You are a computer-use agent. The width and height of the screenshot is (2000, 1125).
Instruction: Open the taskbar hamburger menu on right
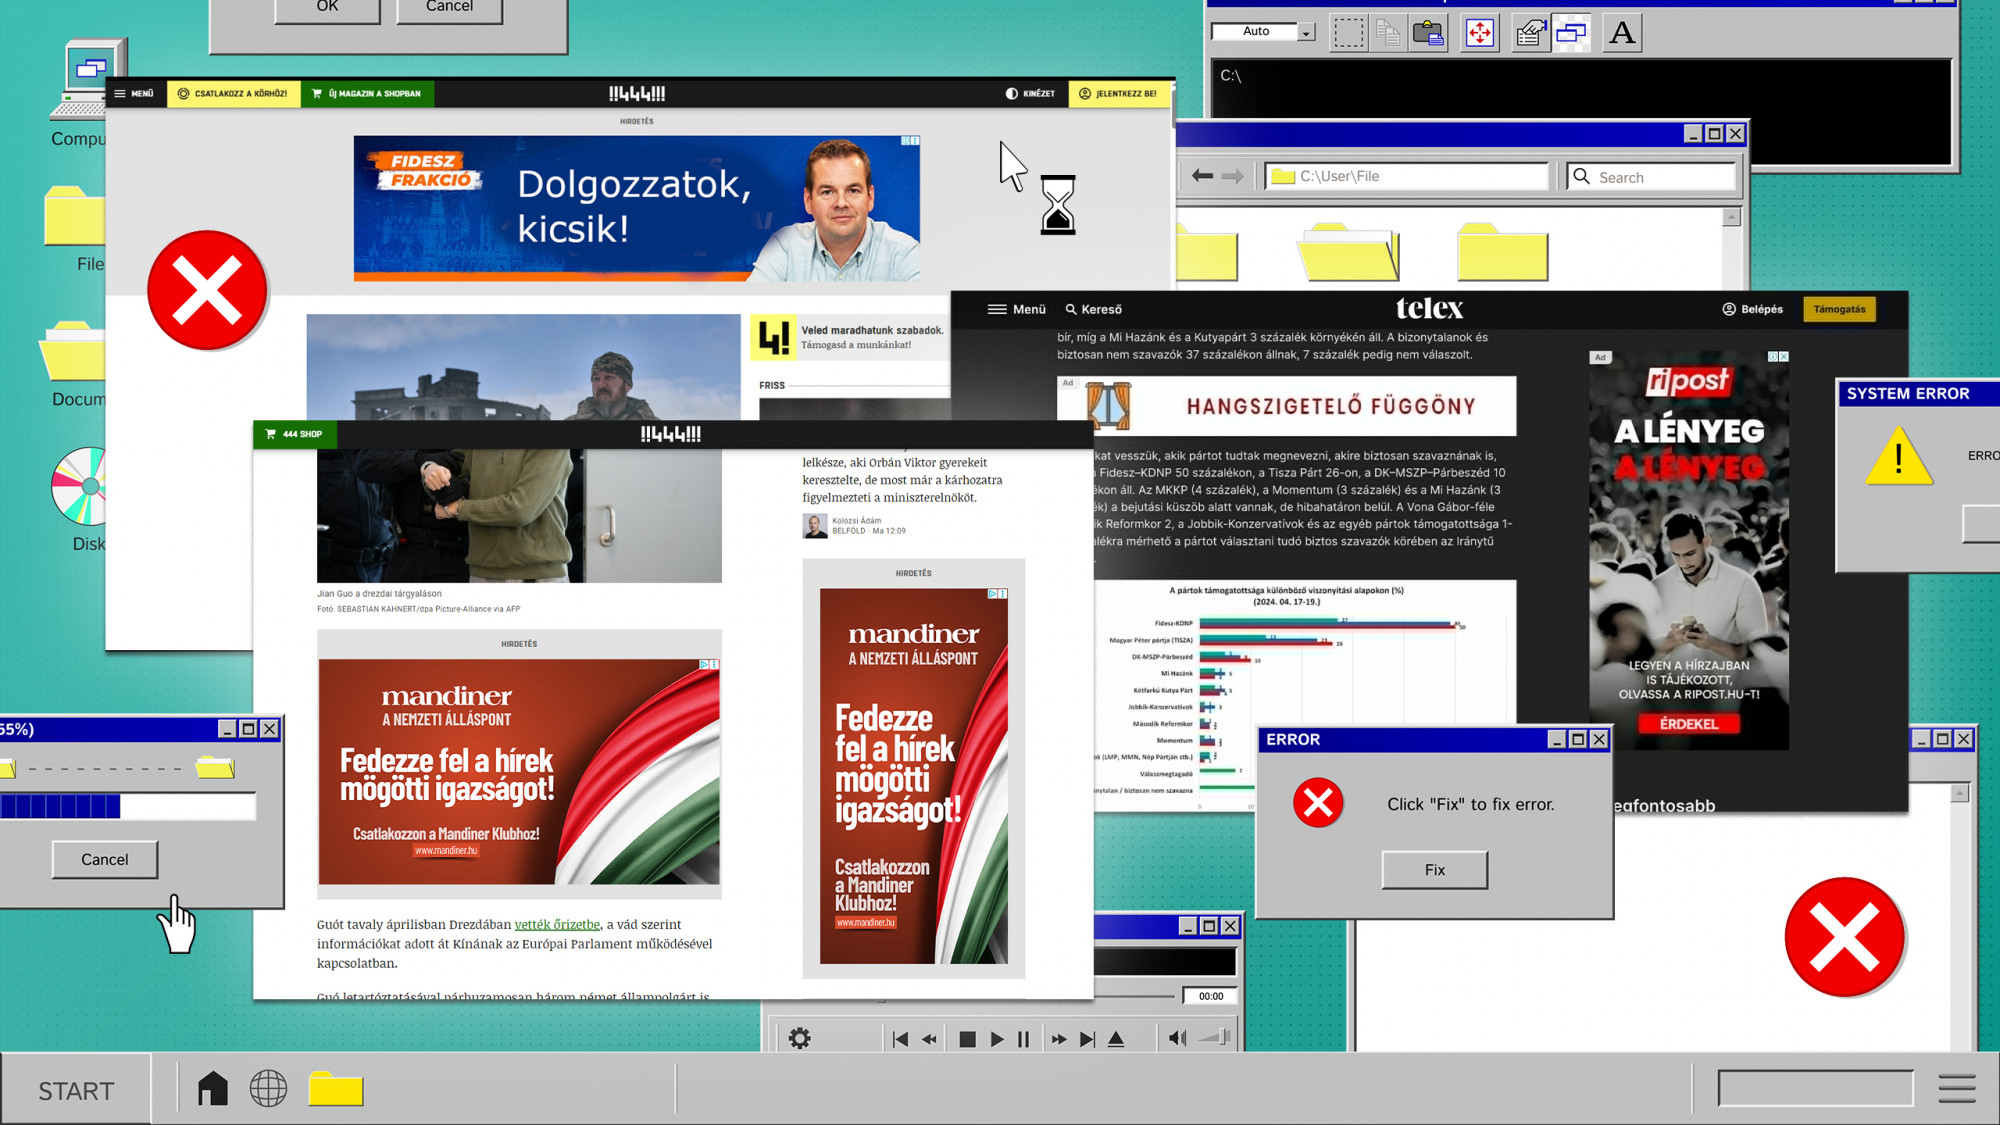click(1956, 1088)
